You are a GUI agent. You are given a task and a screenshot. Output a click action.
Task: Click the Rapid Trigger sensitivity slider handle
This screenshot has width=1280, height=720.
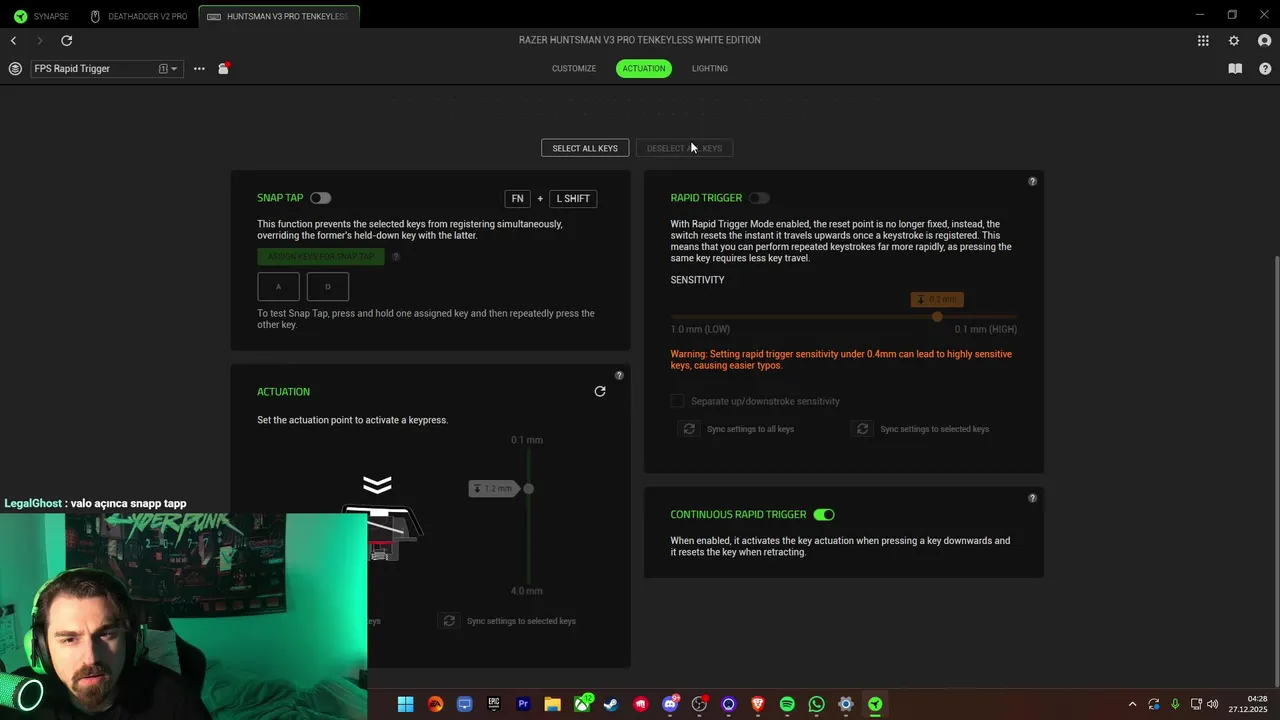(x=937, y=317)
